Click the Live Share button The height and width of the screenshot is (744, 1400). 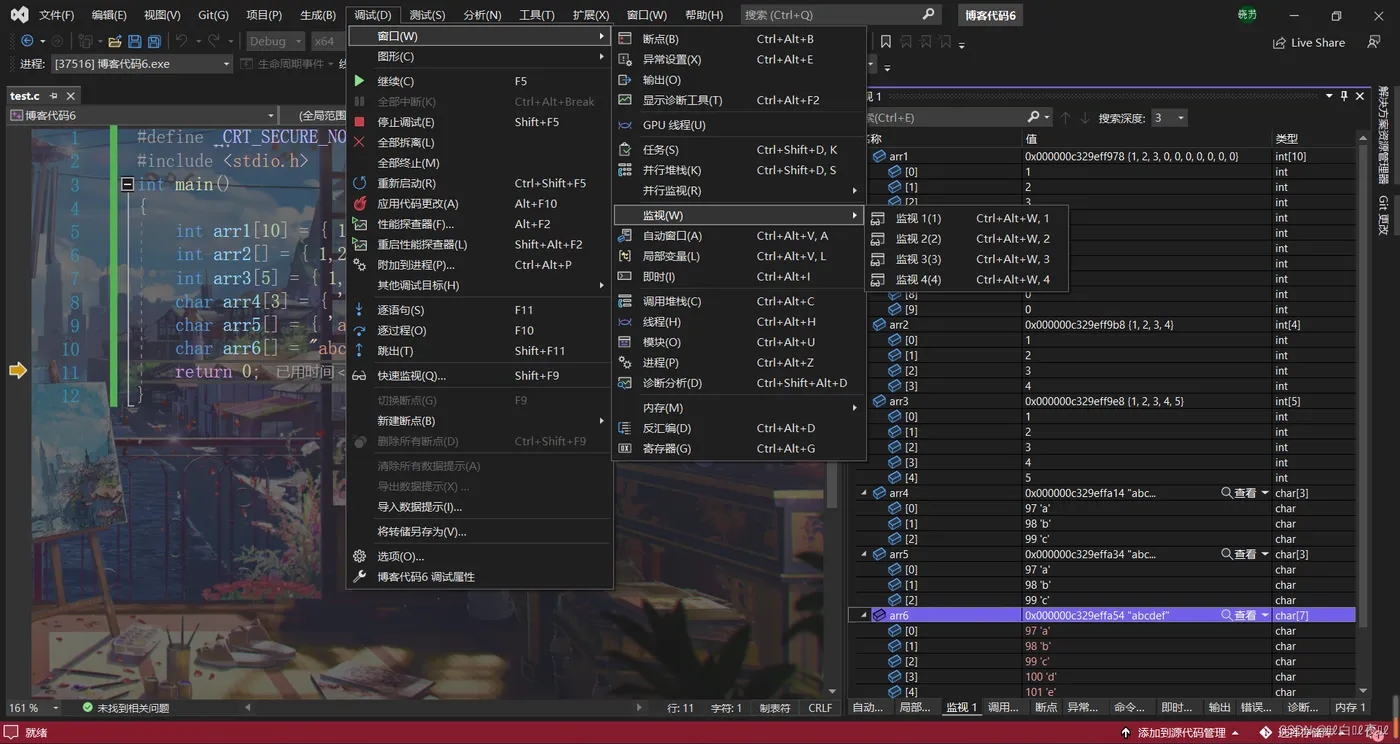(x=1308, y=43)
